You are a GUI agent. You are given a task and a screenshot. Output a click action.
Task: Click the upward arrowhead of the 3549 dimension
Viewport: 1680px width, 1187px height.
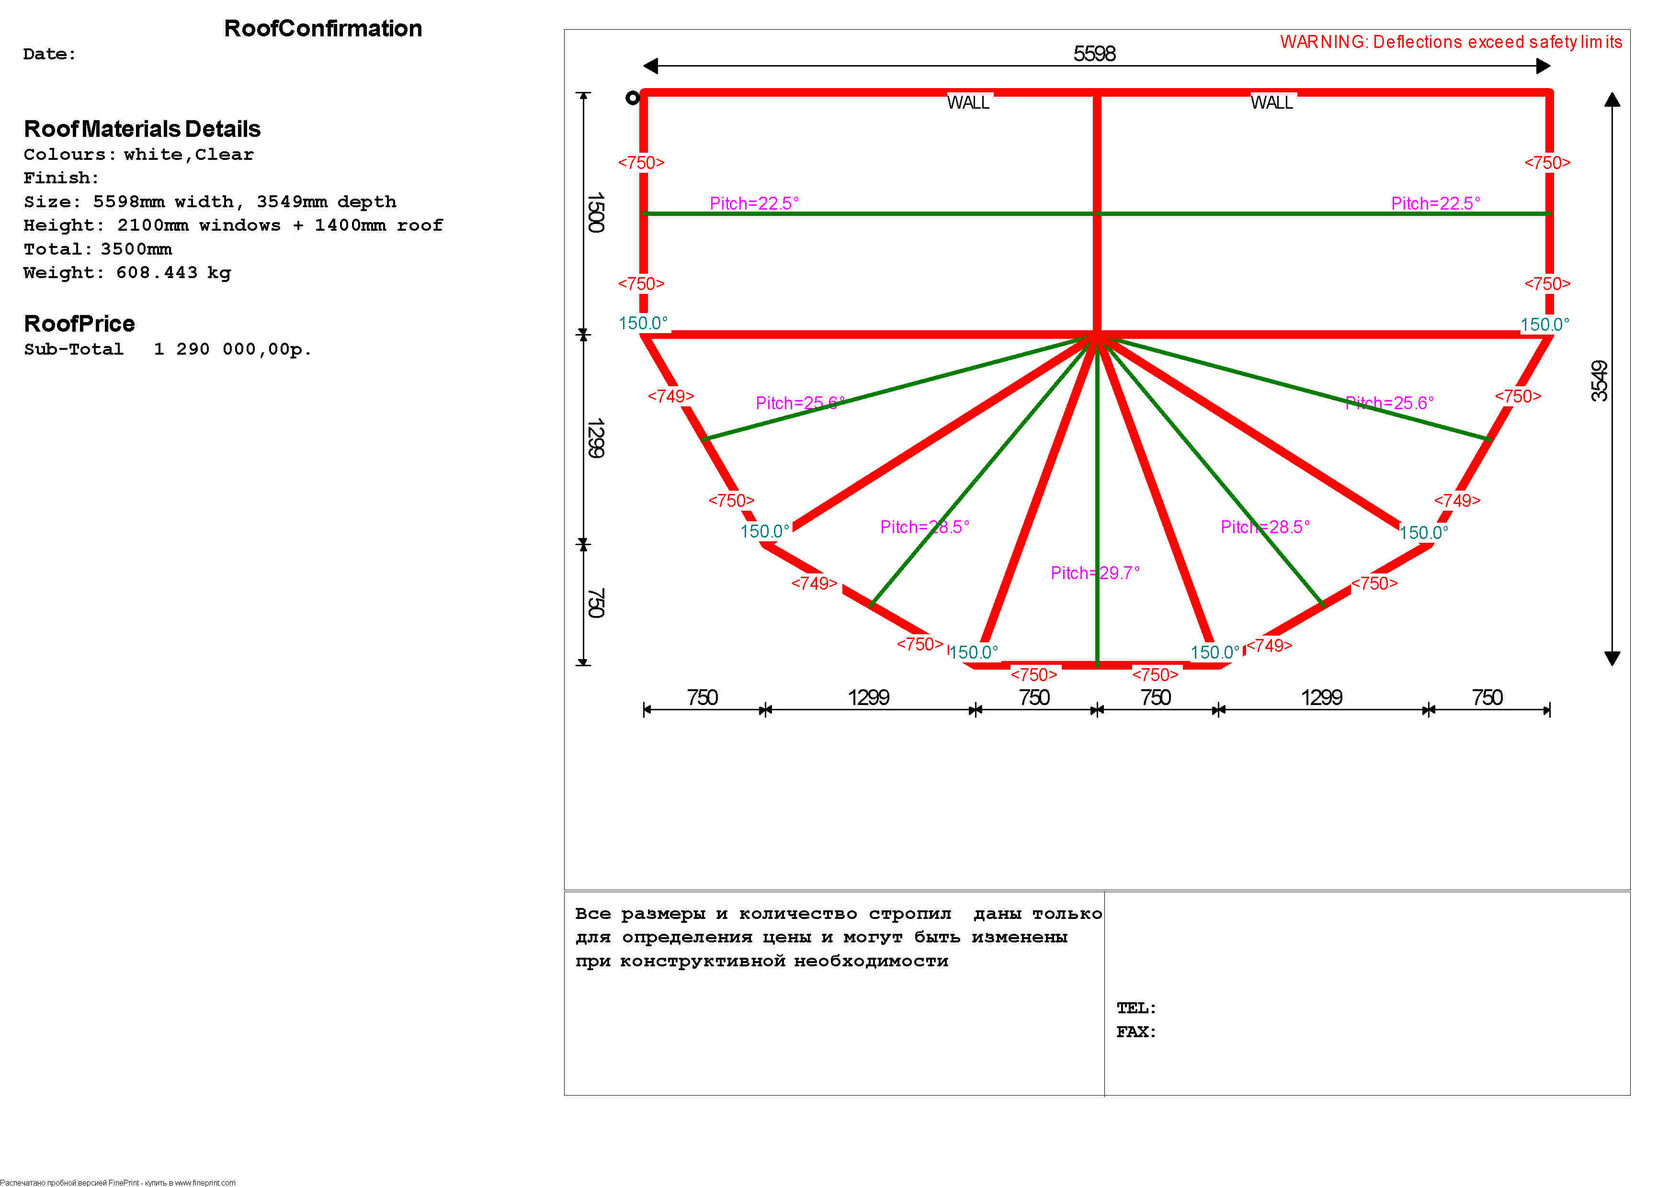pyautogui.click(x=1611, y=100)
